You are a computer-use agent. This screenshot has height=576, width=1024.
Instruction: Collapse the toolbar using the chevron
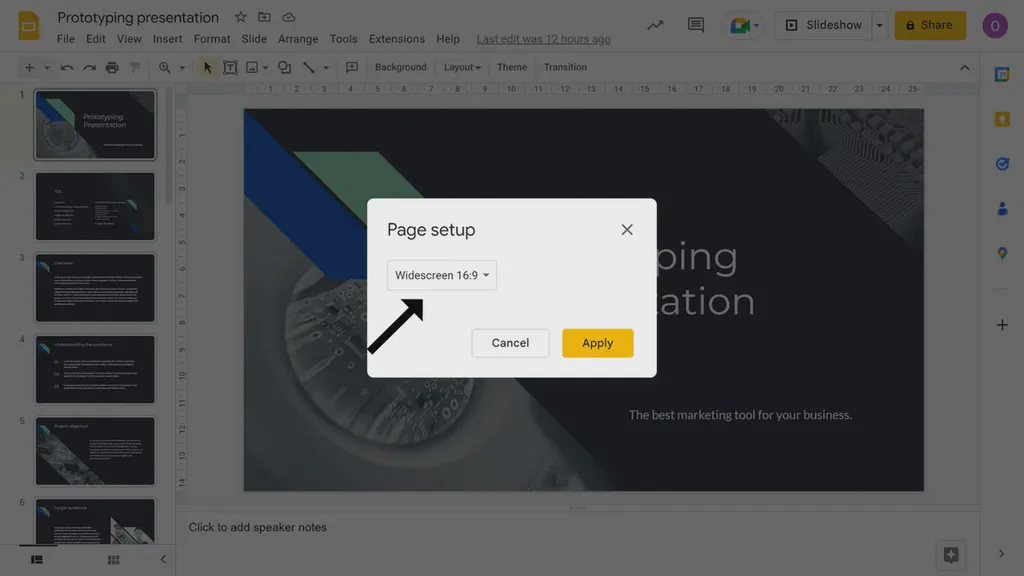tap(963, 67)
